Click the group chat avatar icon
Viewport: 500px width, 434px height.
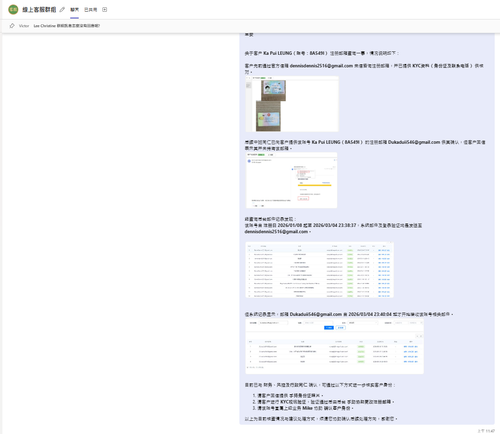point(13,9)
